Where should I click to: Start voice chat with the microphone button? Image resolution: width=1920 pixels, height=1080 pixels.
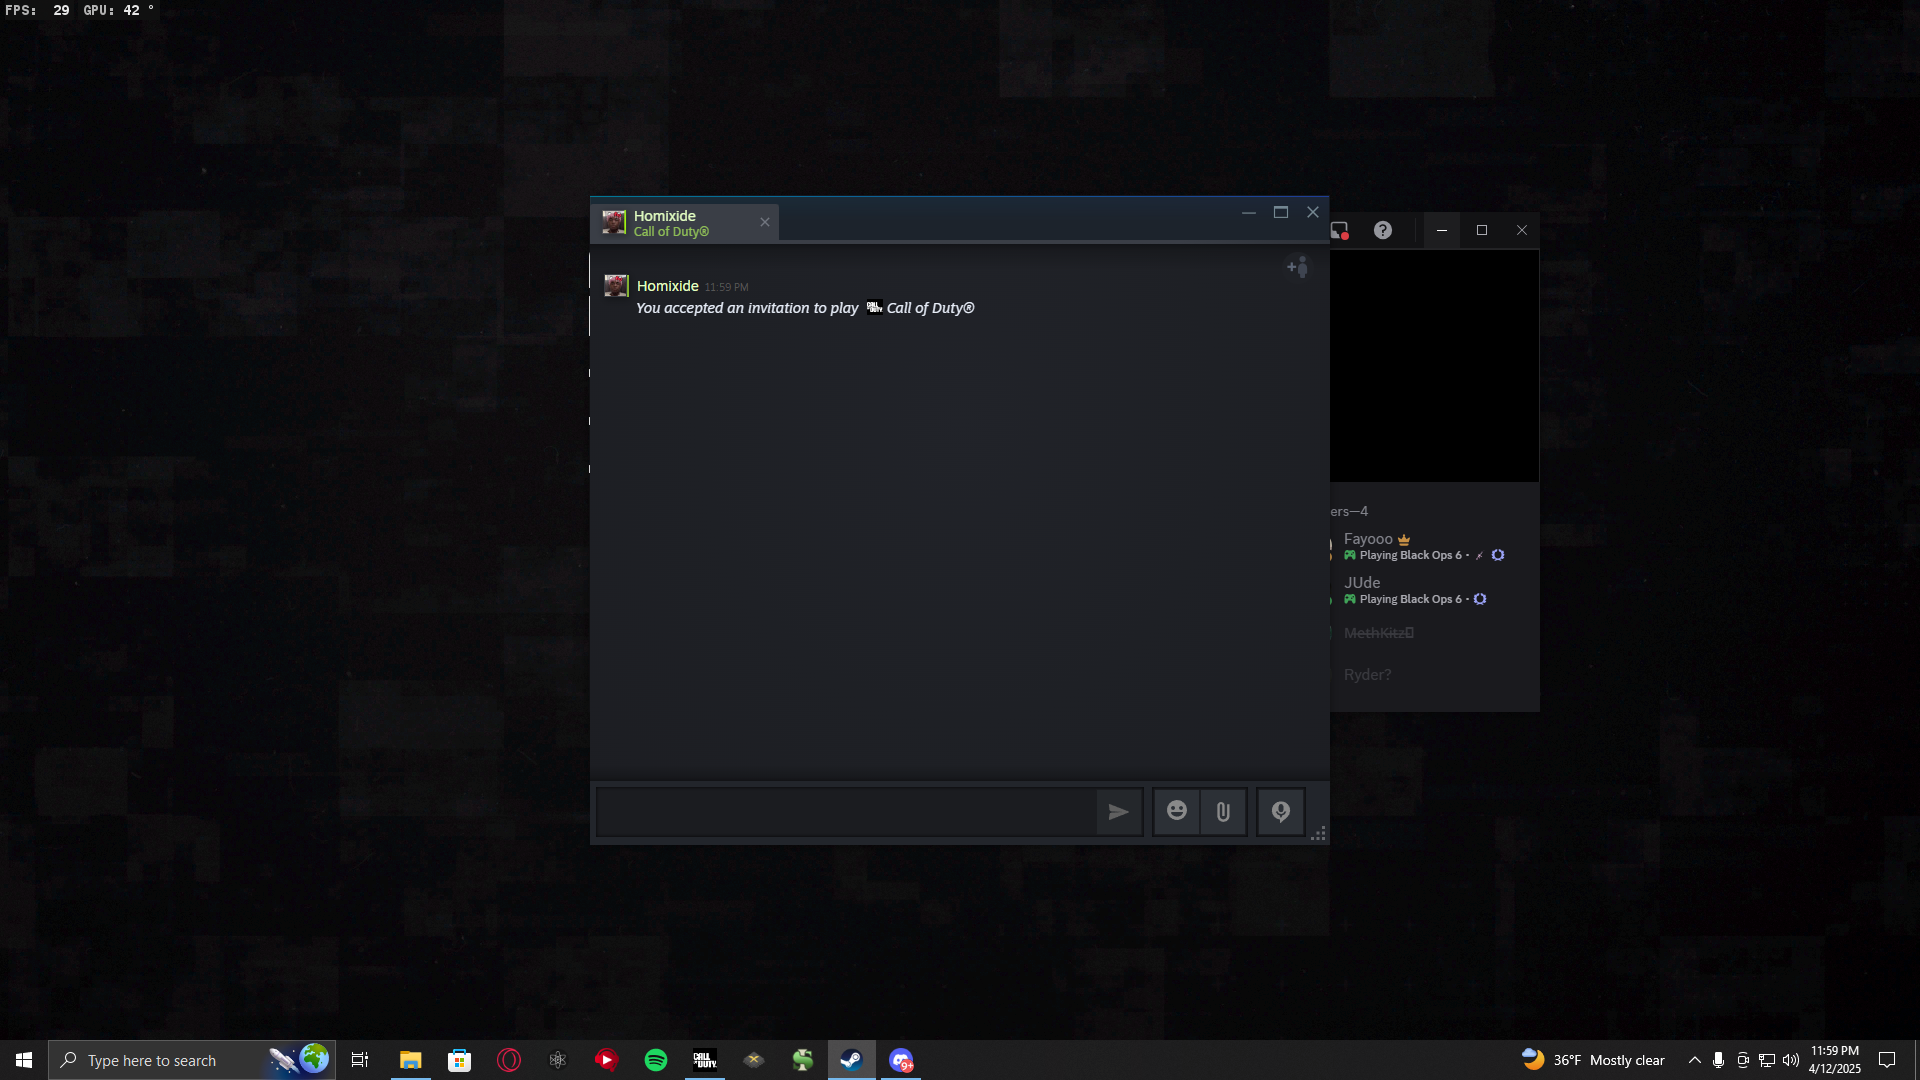[x=1281, y=811]
